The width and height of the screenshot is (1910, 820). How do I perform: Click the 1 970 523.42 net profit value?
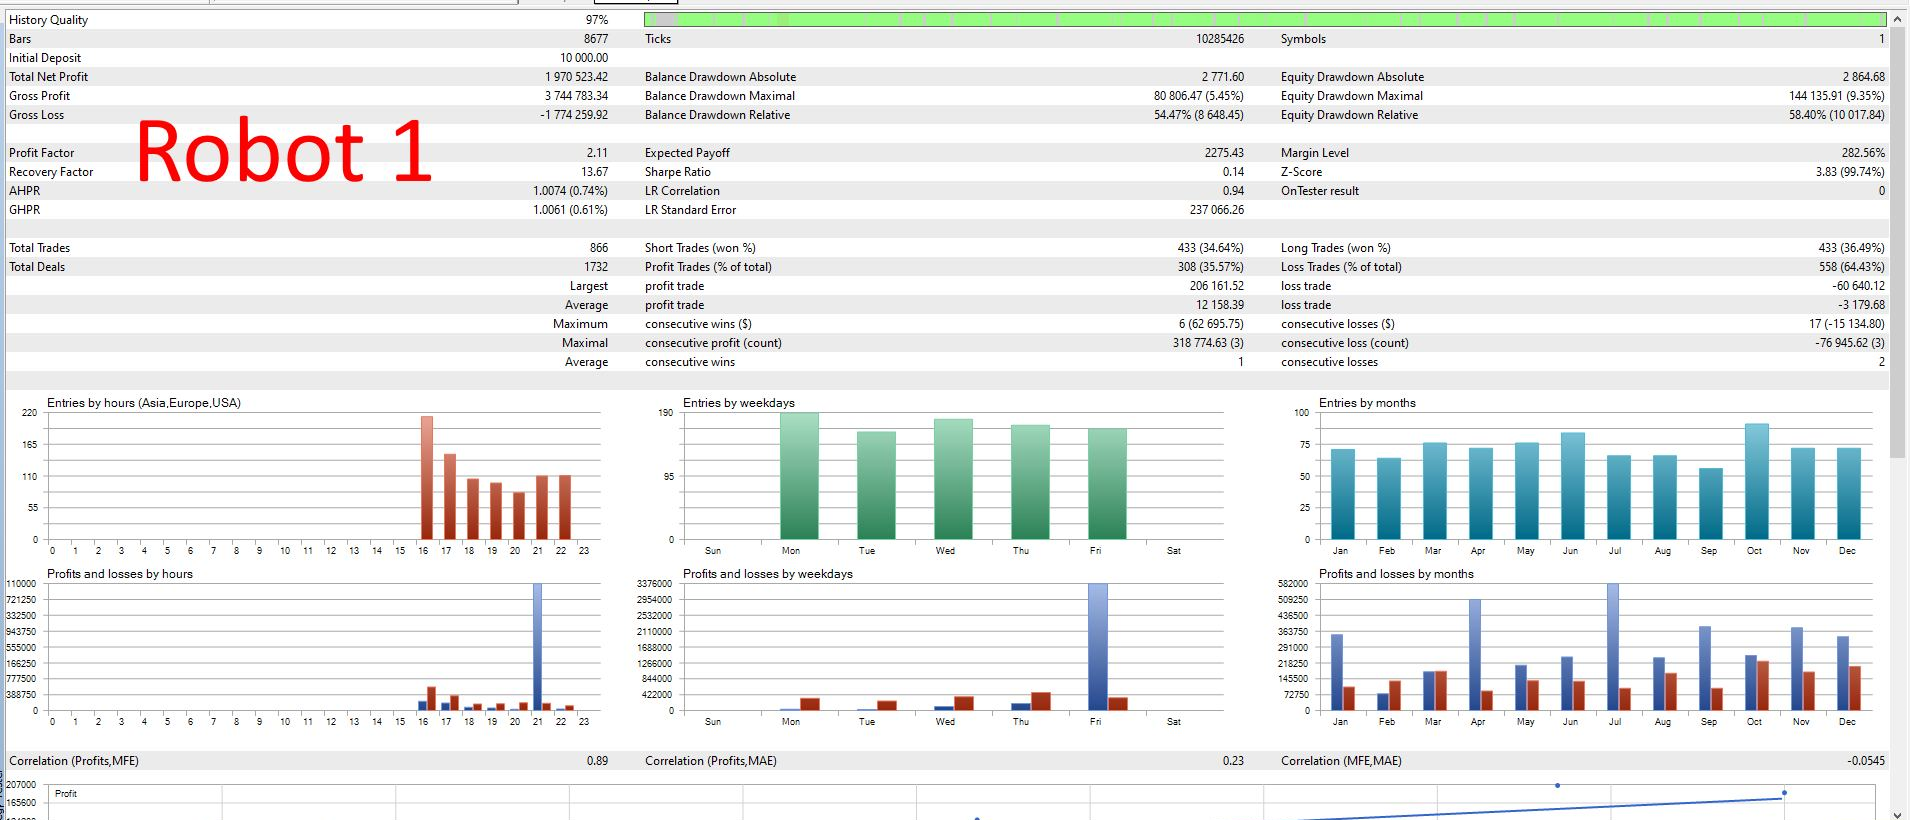577,77
